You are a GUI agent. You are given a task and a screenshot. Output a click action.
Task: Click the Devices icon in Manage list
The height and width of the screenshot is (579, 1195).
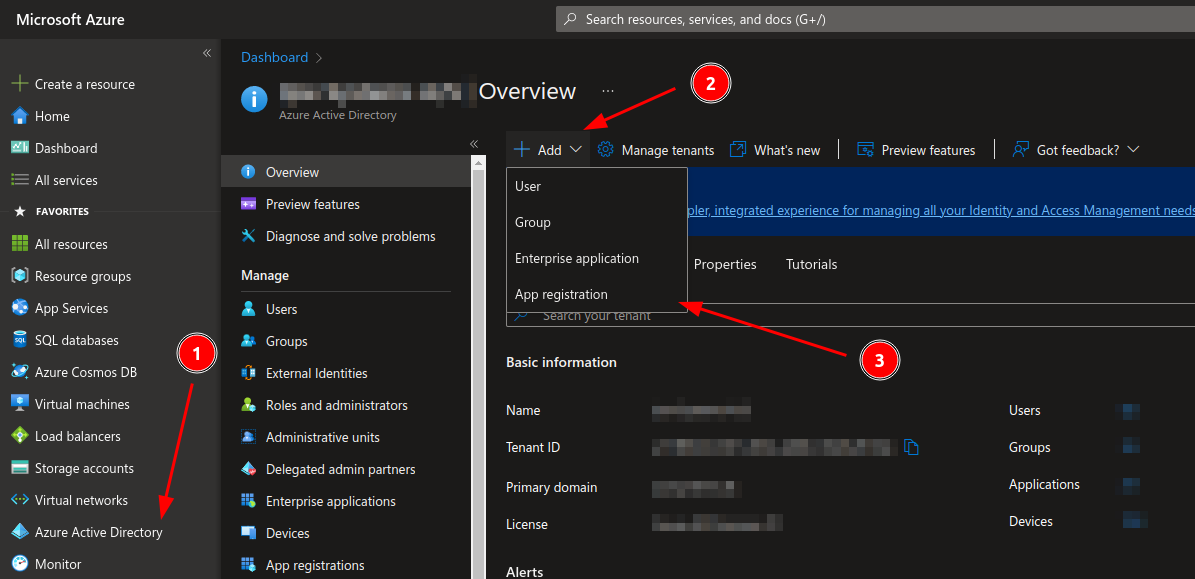(x=248, y=533)
